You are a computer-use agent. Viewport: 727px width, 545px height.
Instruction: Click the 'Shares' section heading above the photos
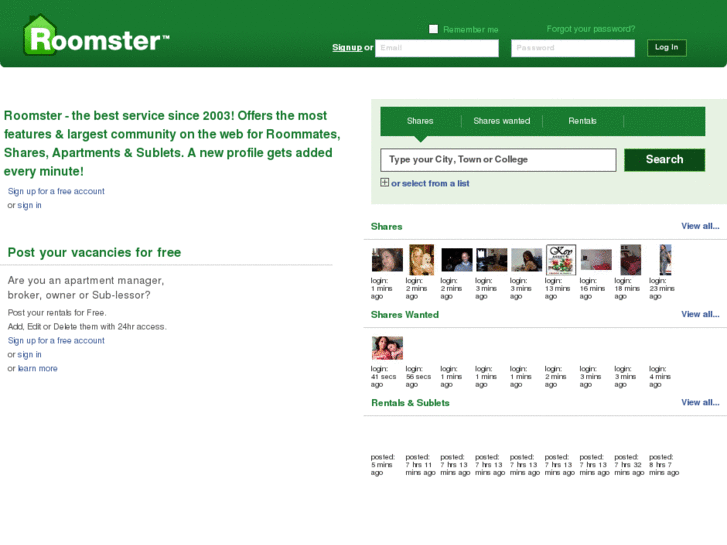pos(386,226)
